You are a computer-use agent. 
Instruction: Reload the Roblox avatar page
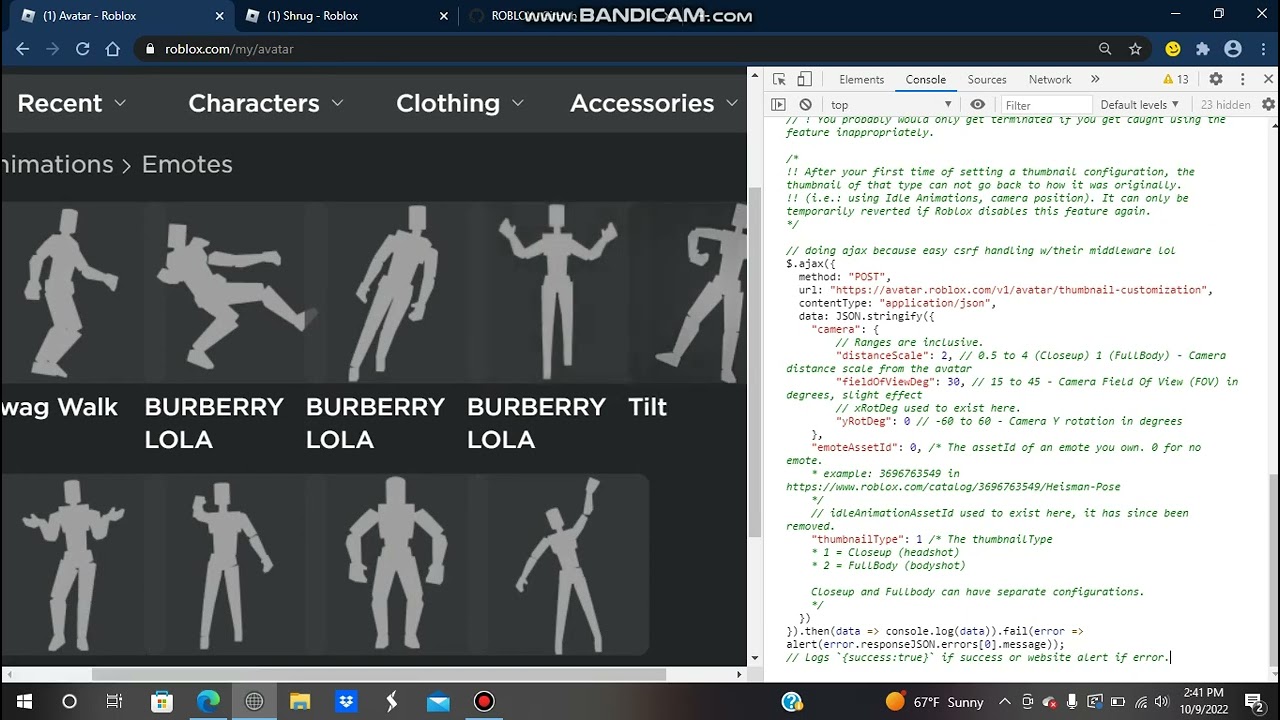(83, 49)
